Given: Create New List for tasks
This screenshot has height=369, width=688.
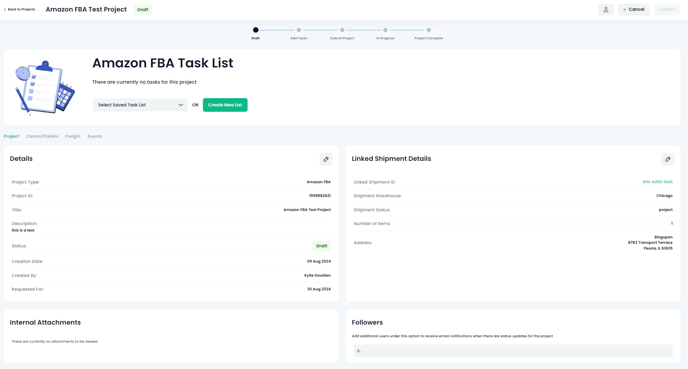Looking at the screenshot, I should coord(225,105).
